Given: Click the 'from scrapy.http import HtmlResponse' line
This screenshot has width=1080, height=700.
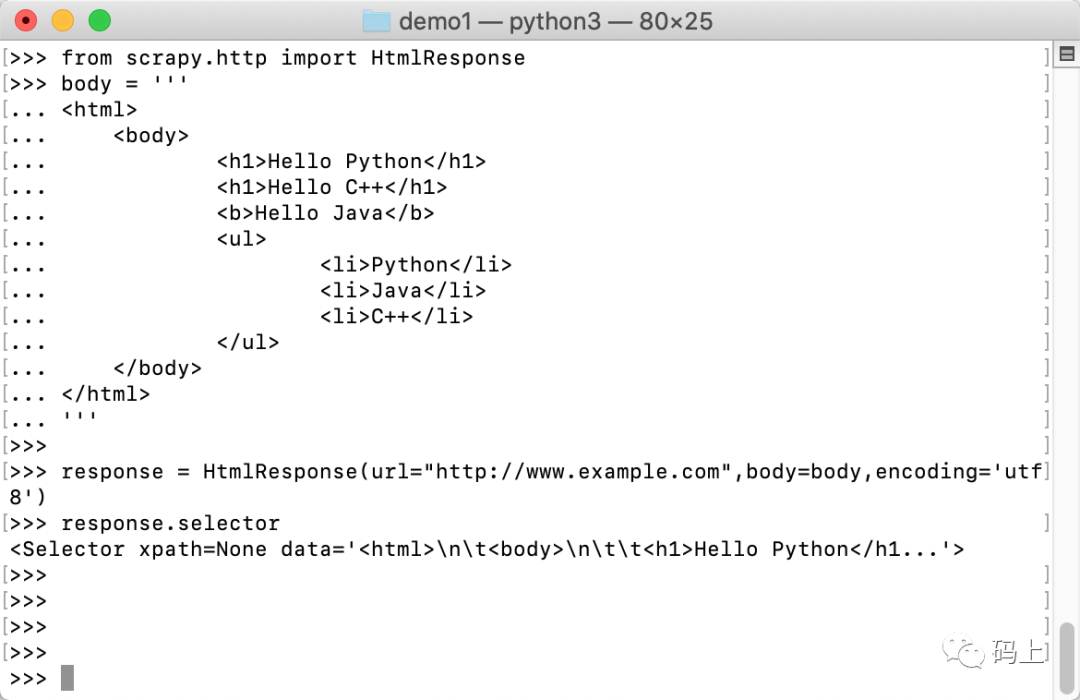Looking at the screenshot, I should 293,58.
